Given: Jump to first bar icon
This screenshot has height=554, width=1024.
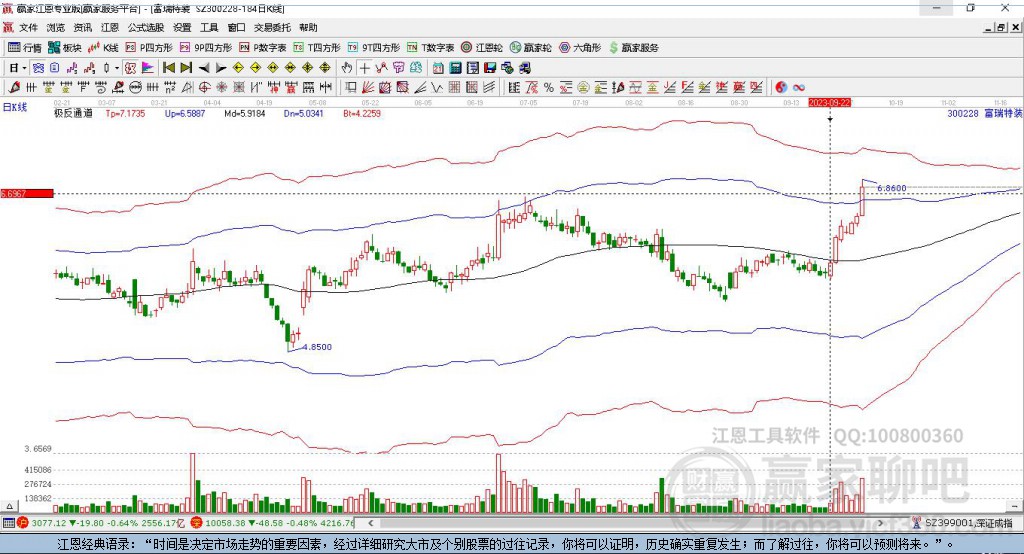Looking at the screenshot, I should coord(168,68).
